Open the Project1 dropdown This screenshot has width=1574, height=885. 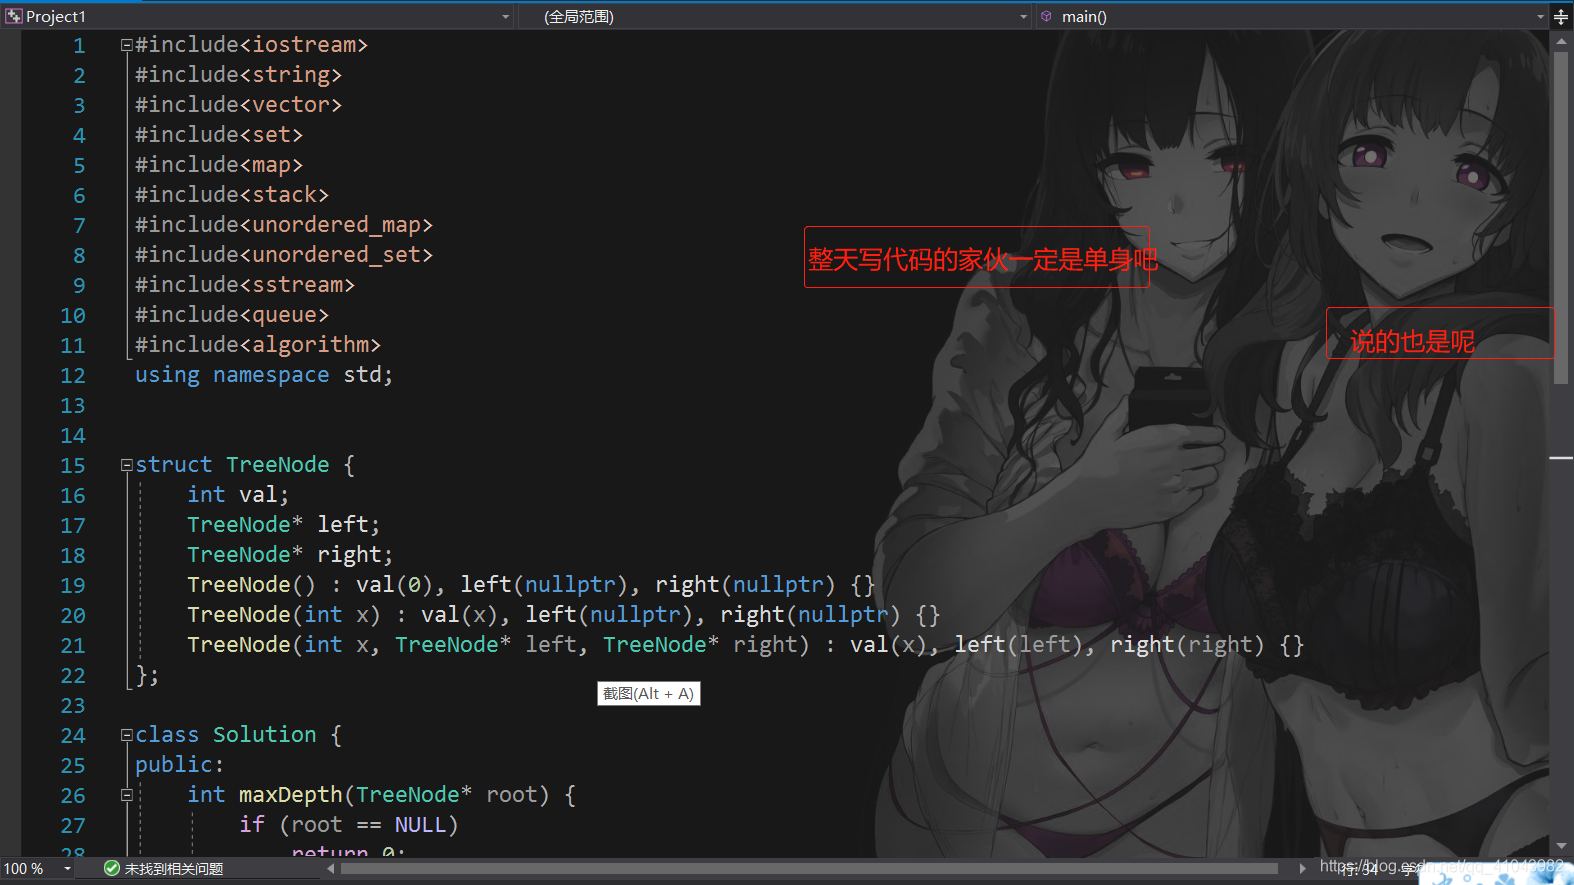click(505, 17)
